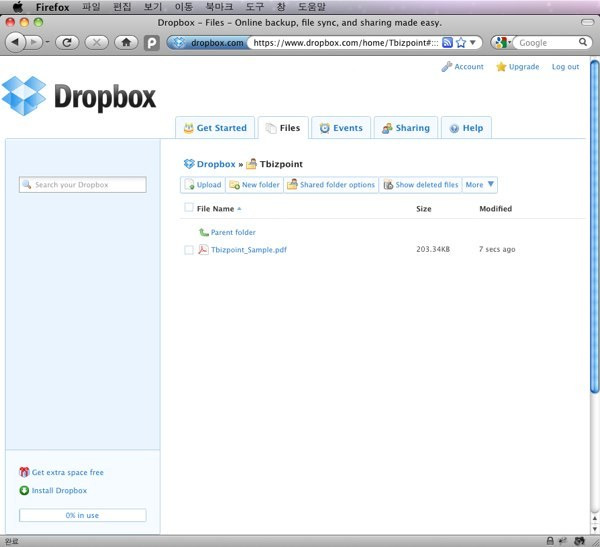The width and height of the screenshot is (600, 547).
Task: Click the forward arrow navigation button
Action: pyautogui.click(x=34, y=42)
